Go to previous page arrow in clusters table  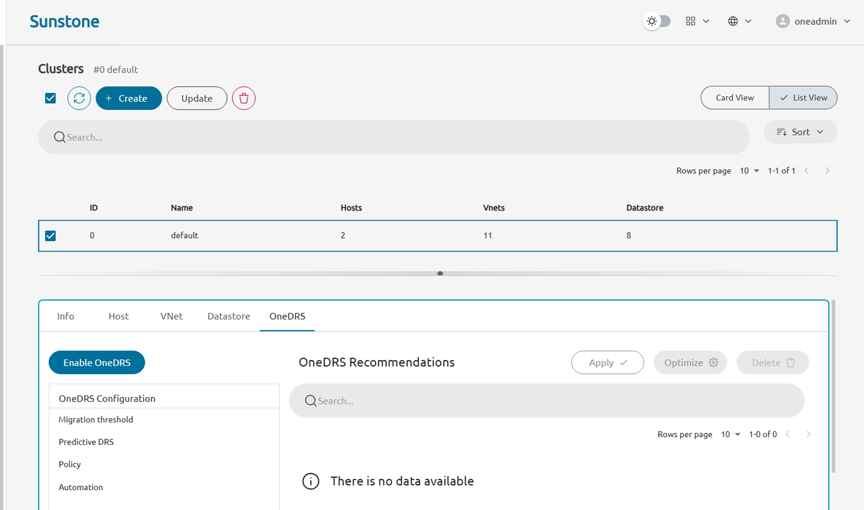click(x=807, y=171)
